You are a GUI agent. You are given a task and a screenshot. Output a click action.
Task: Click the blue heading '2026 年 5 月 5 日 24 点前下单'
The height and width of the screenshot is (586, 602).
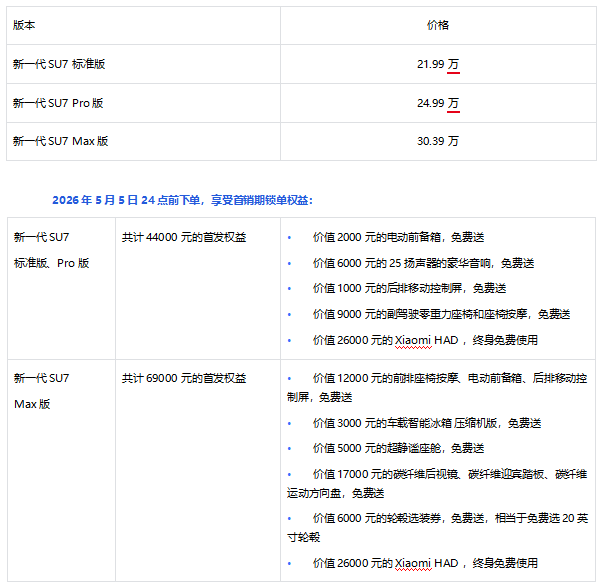click(x=126, y=200)
